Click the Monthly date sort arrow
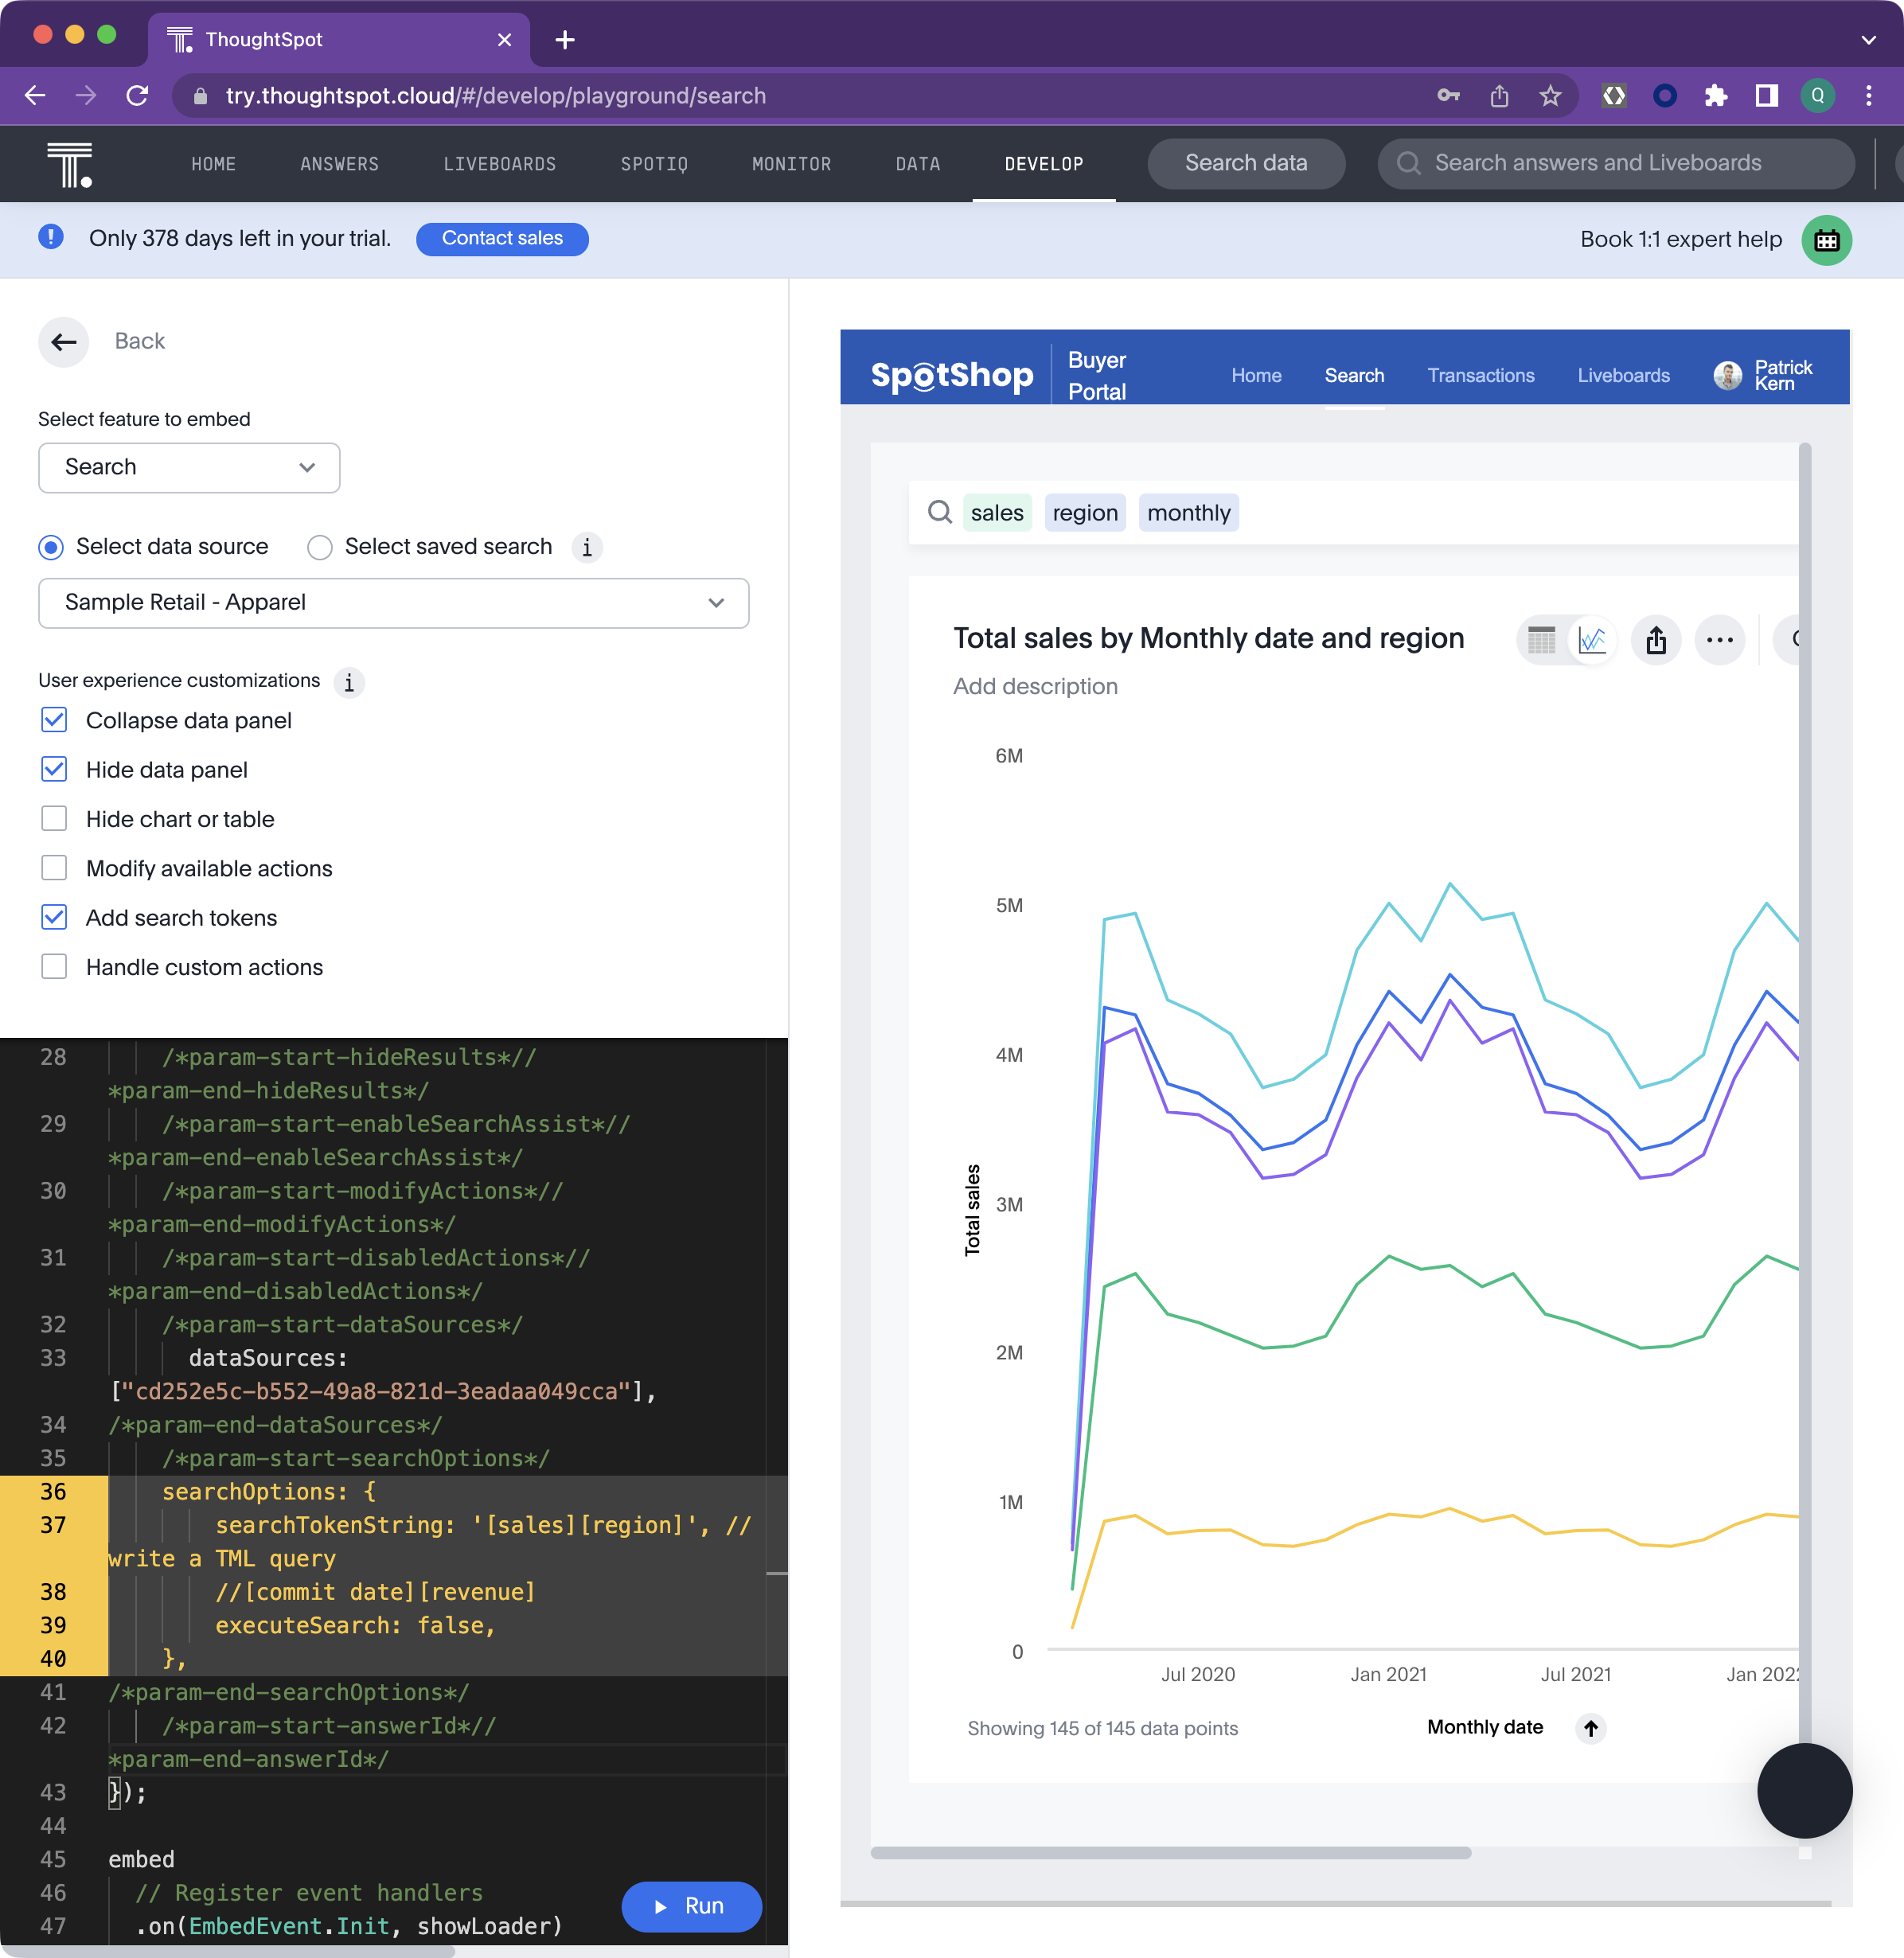This screenshot has height=1958, width=1904. (x=1591, y=1728)
